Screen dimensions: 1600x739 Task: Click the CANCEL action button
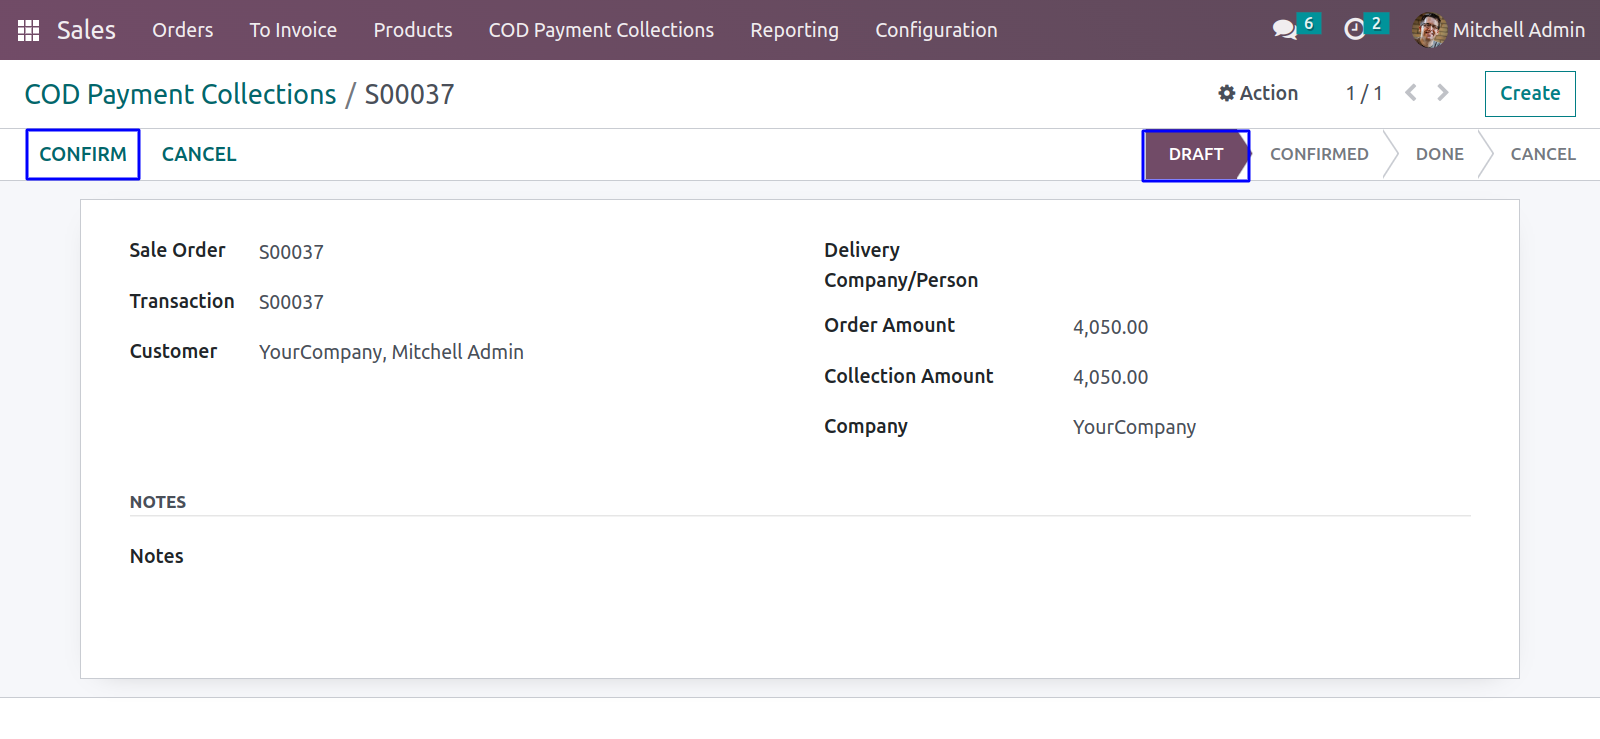(x=199, y=154)
